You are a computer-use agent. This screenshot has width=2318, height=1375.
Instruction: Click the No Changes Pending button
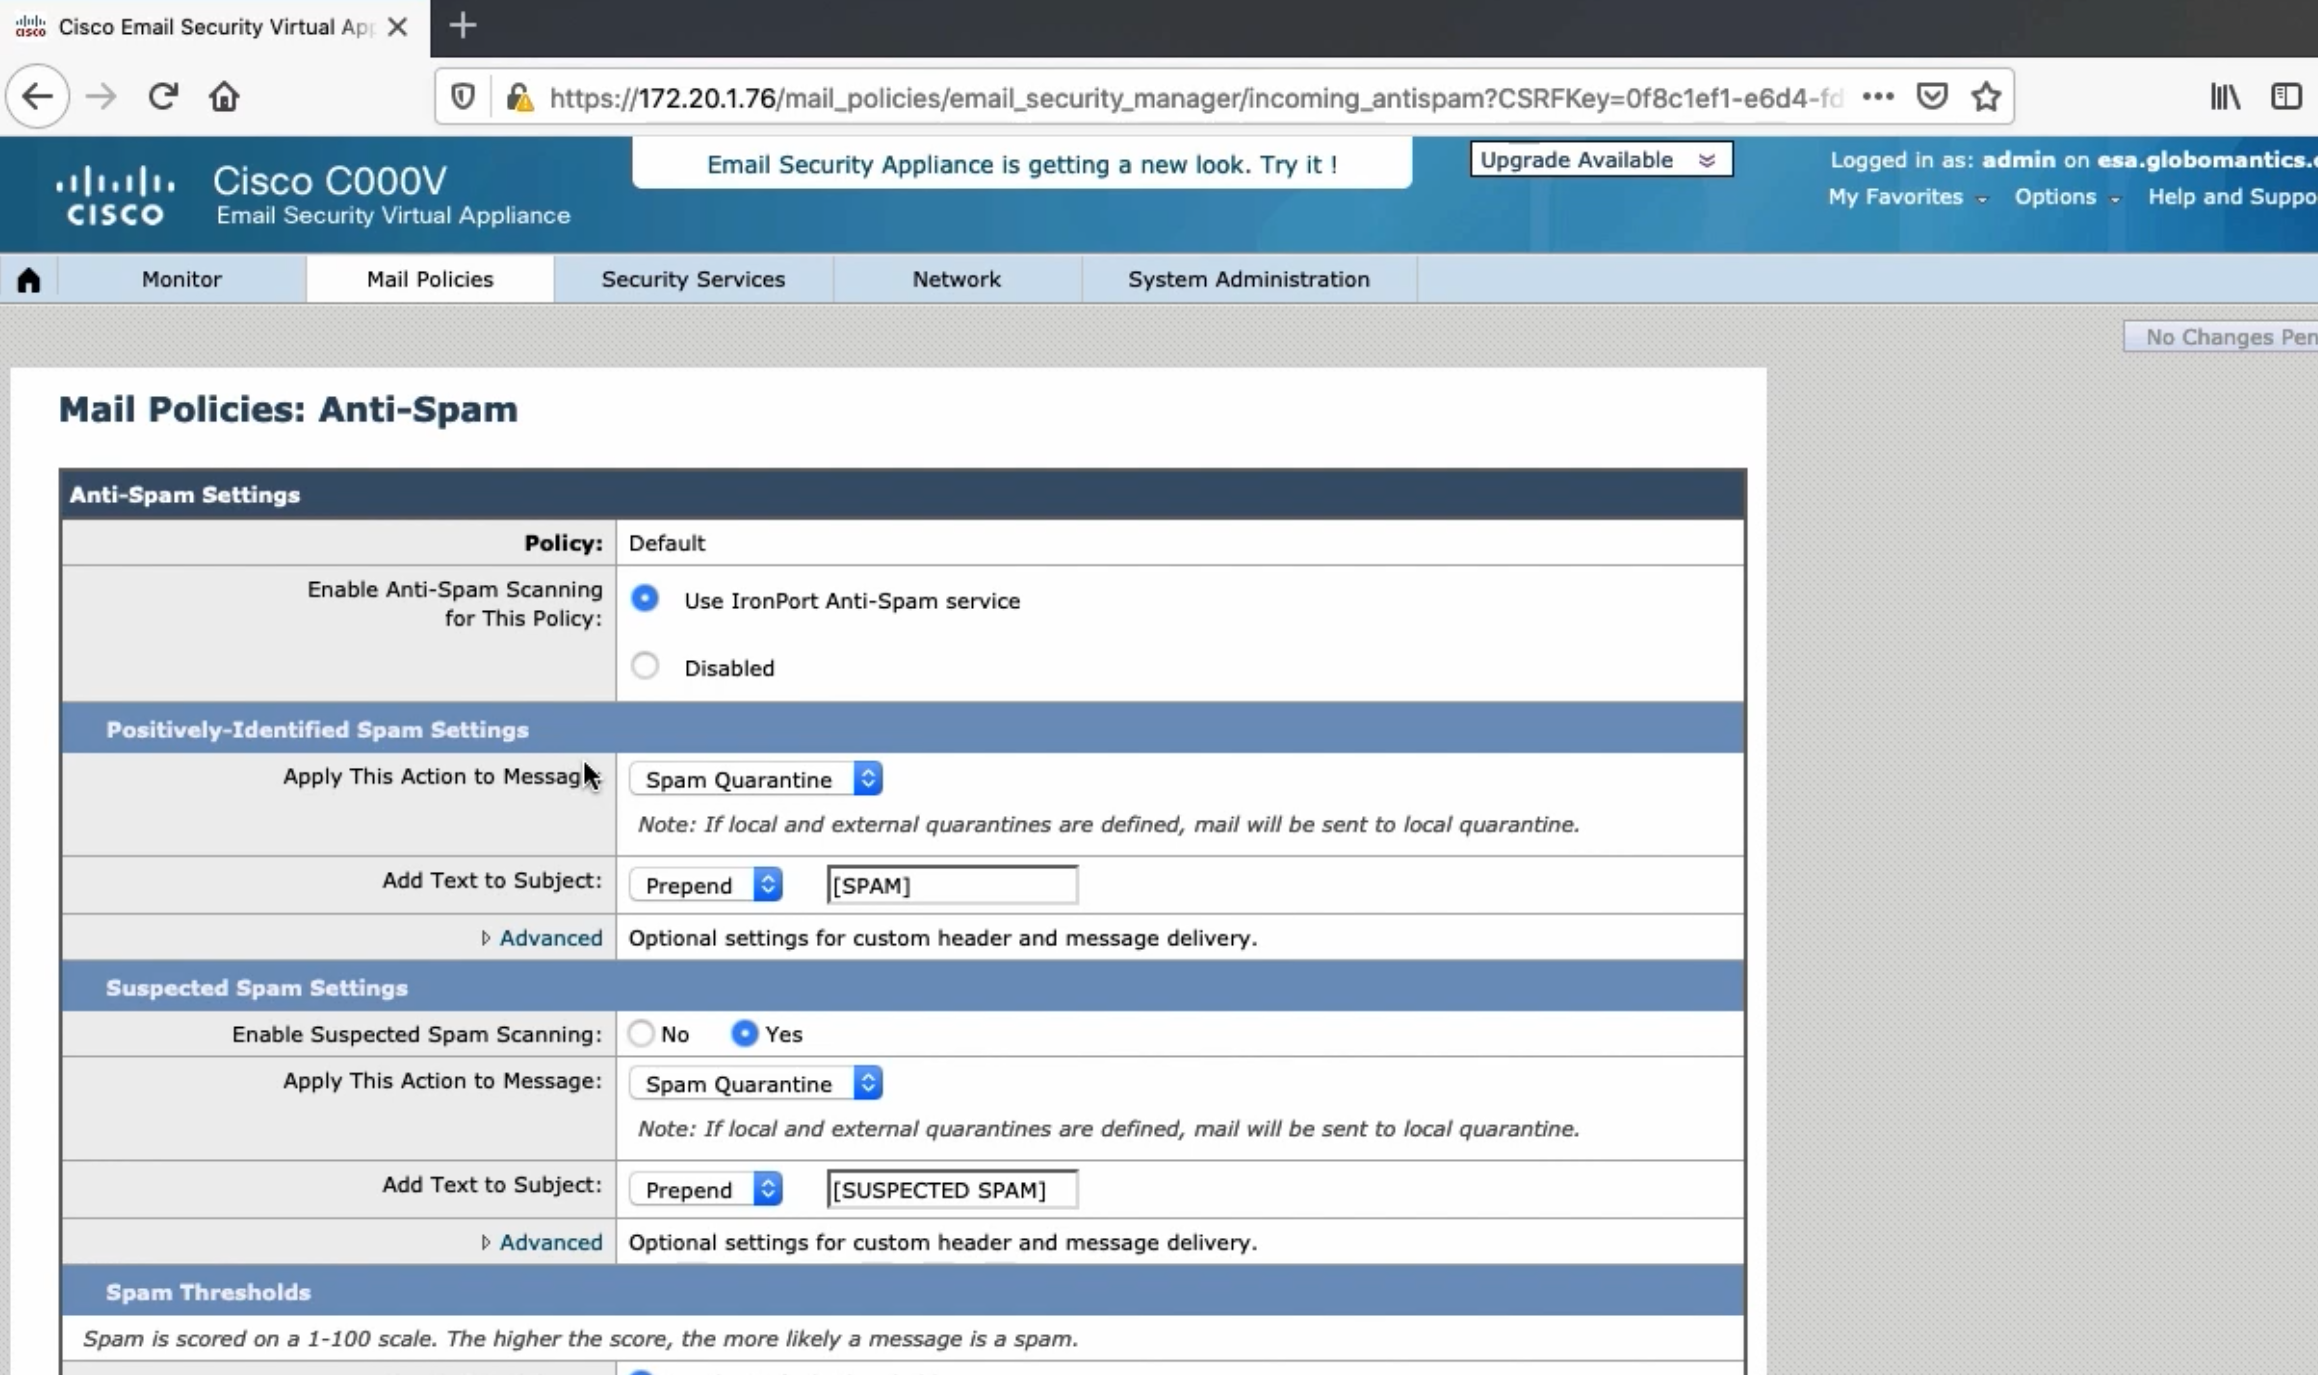pos(2221,337)
